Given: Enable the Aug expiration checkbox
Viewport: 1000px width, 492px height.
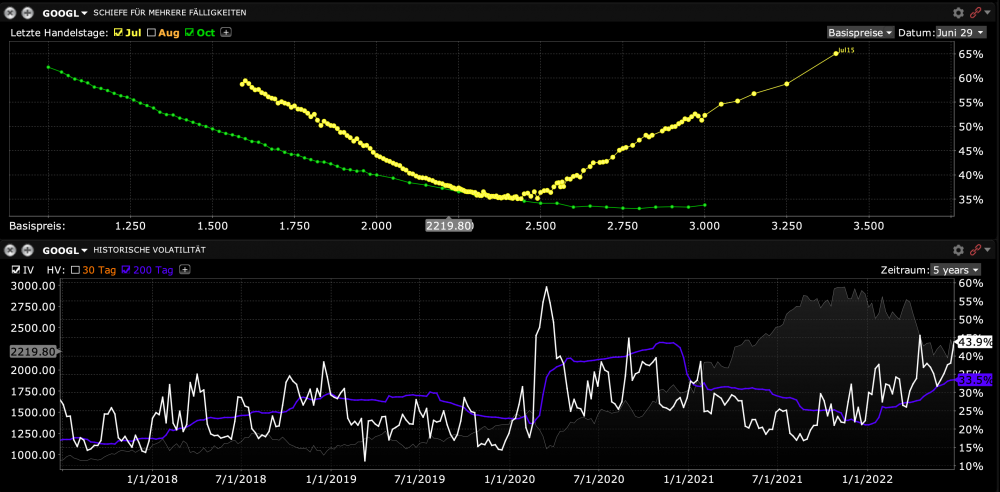Looking at the screenshot, I should [152, 32].
